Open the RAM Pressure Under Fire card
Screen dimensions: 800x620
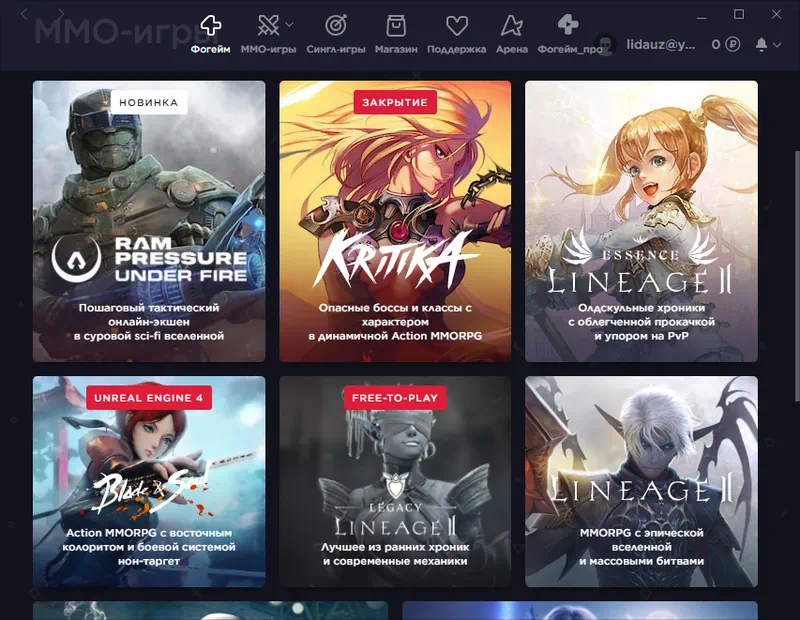click(149, 221)
